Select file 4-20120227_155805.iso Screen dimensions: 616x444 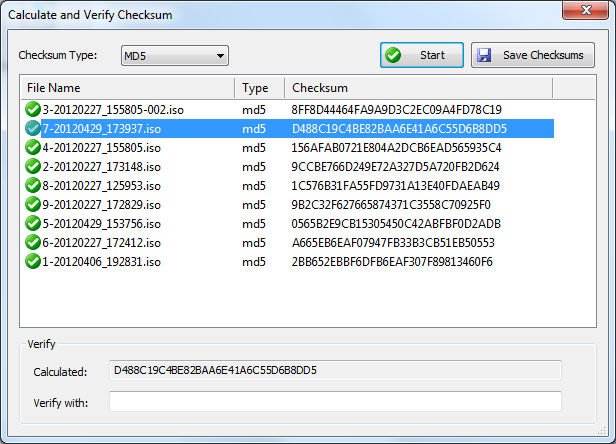click(x=102, y=148)
